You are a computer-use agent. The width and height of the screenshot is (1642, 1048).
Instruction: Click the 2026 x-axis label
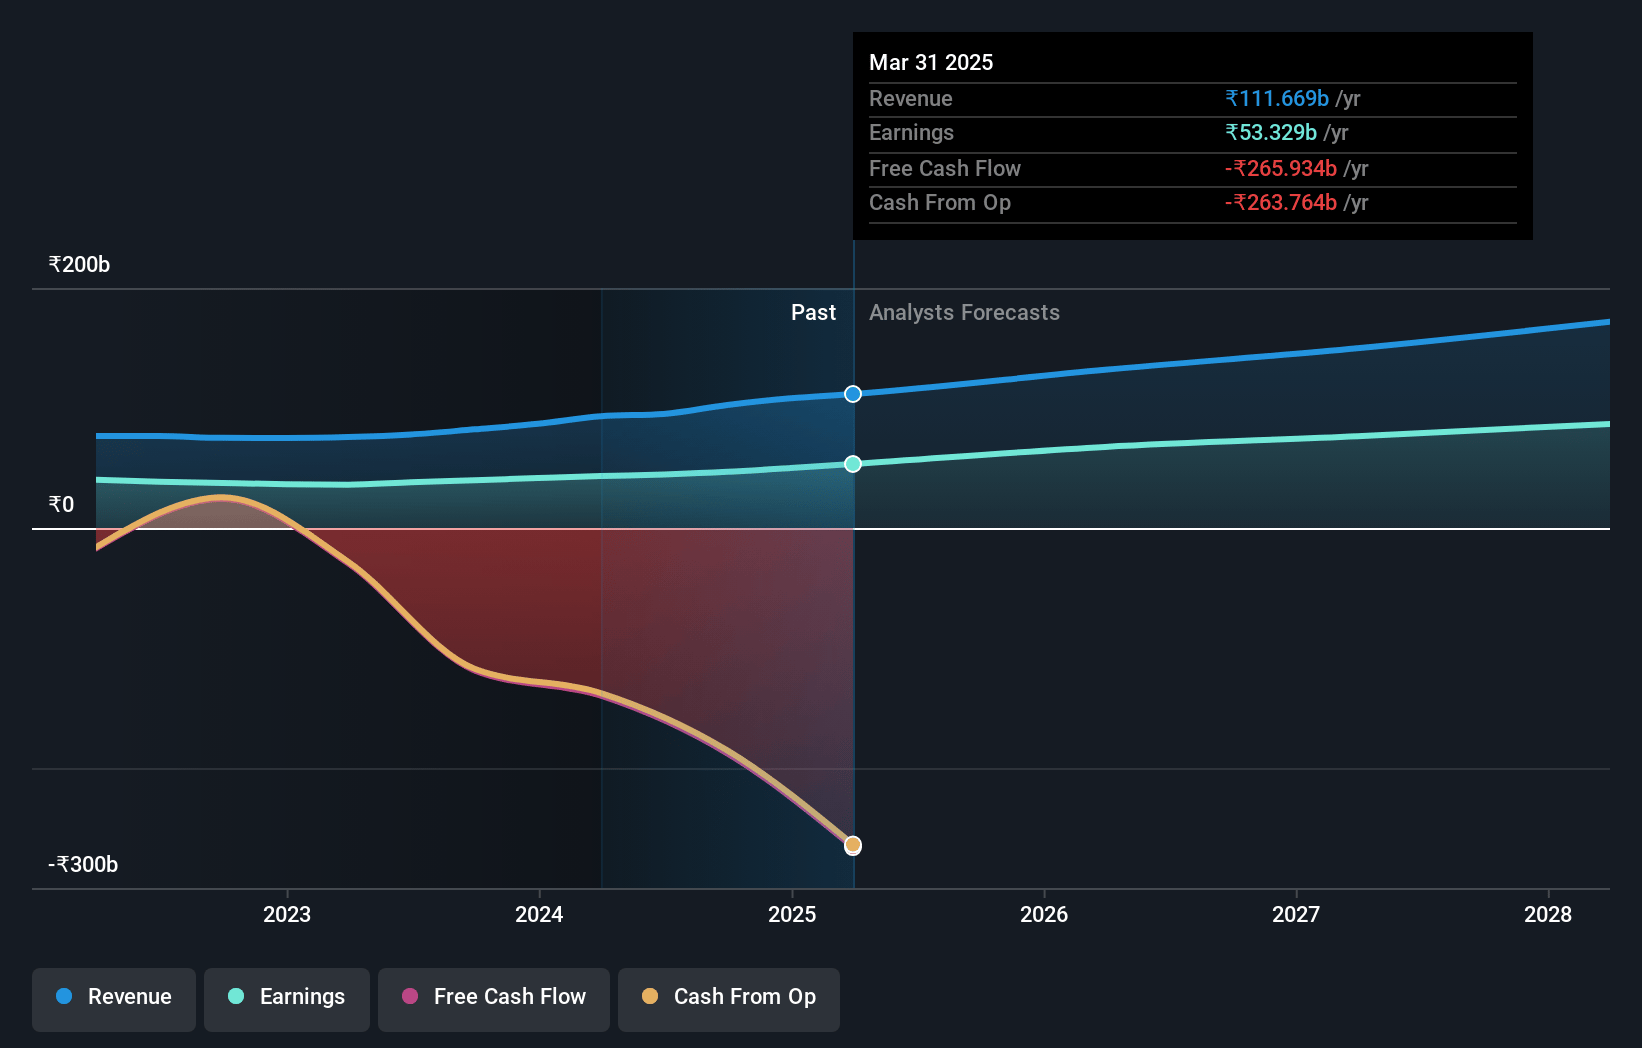1044,914
